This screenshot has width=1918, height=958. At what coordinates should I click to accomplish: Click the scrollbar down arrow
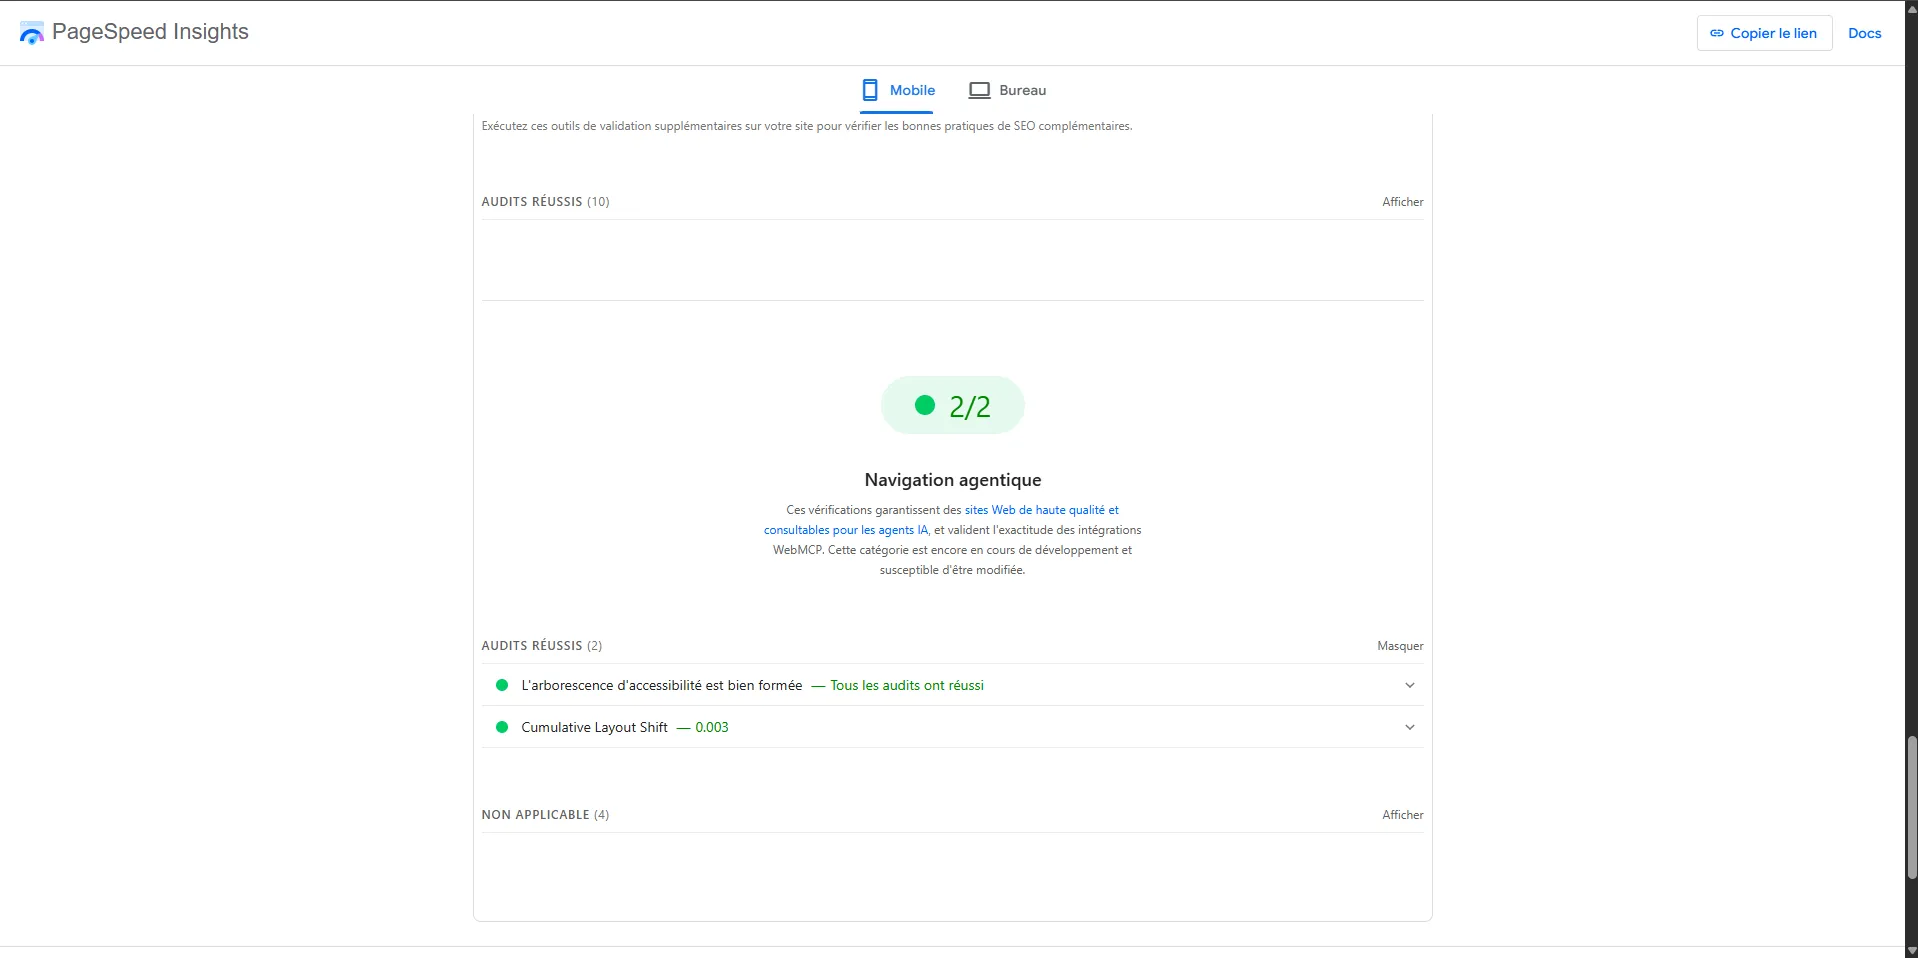pos(1911,951)
